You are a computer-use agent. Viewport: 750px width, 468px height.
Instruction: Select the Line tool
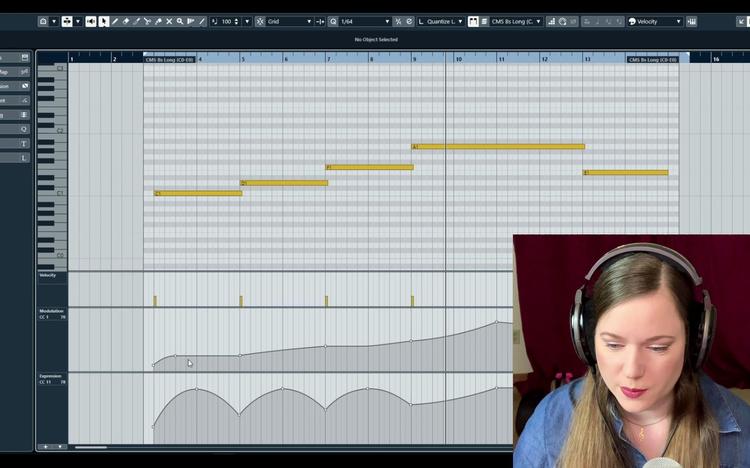coord(202,22)
